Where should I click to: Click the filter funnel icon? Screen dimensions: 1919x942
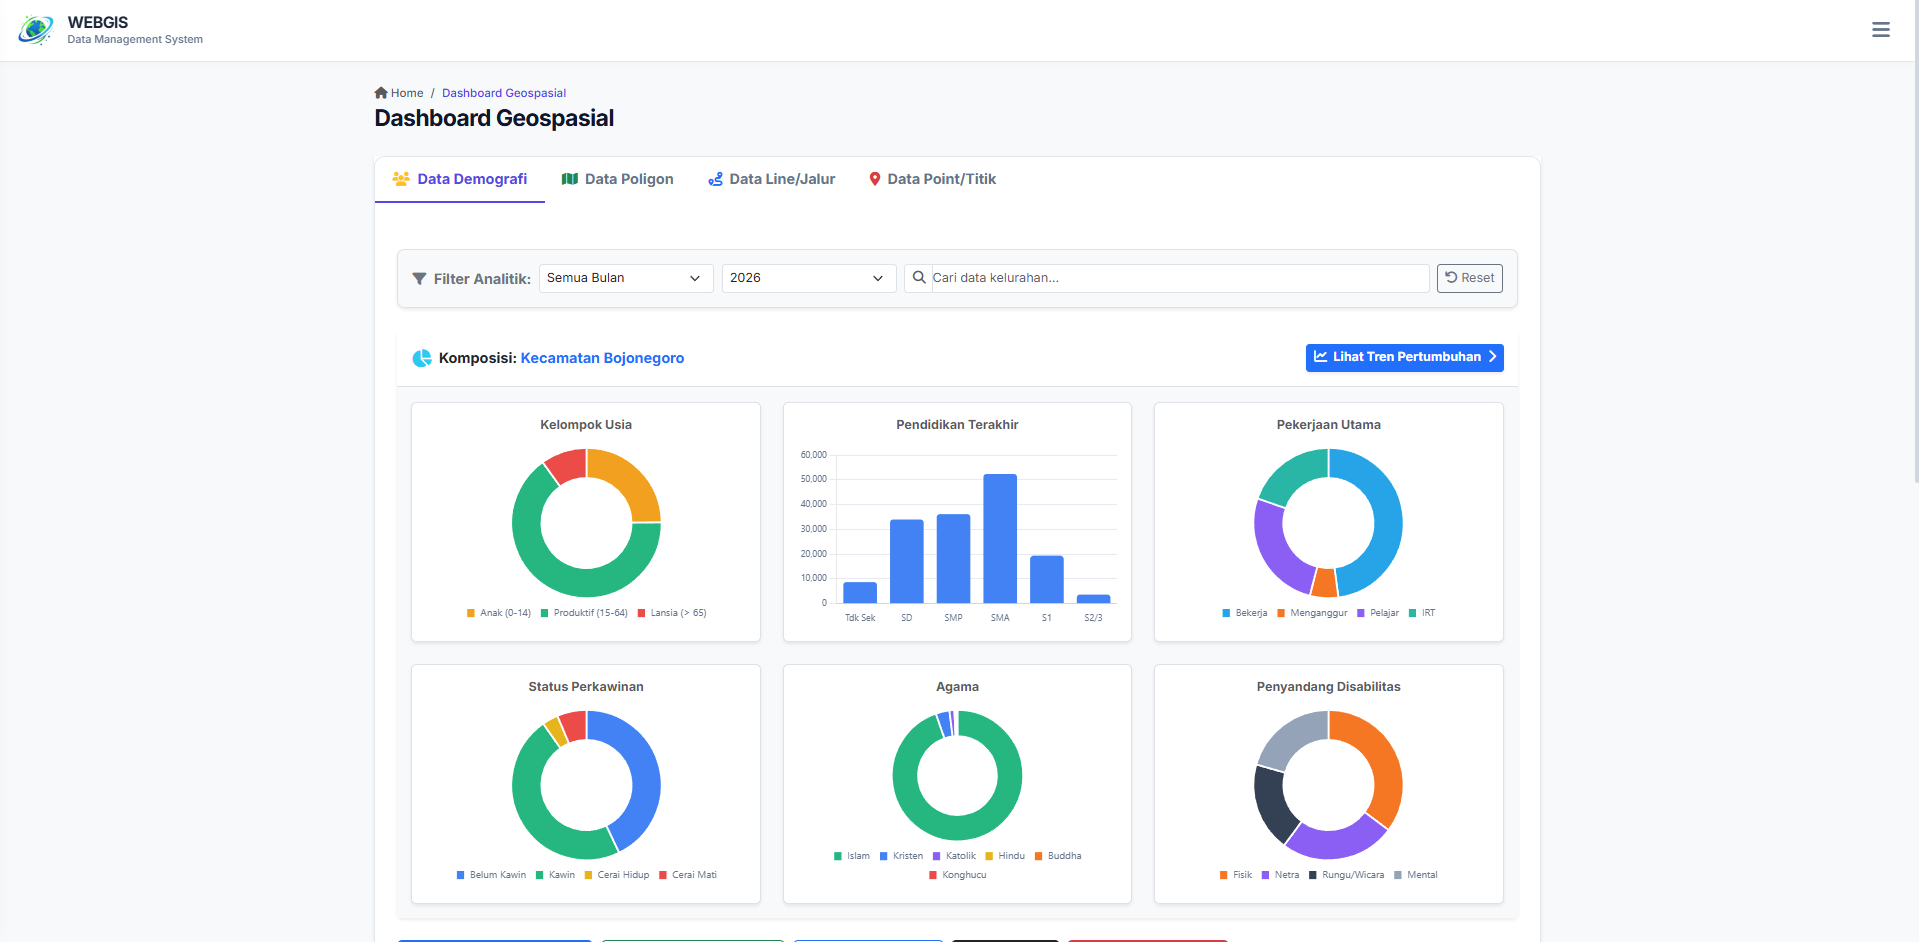tap(419, 279)
